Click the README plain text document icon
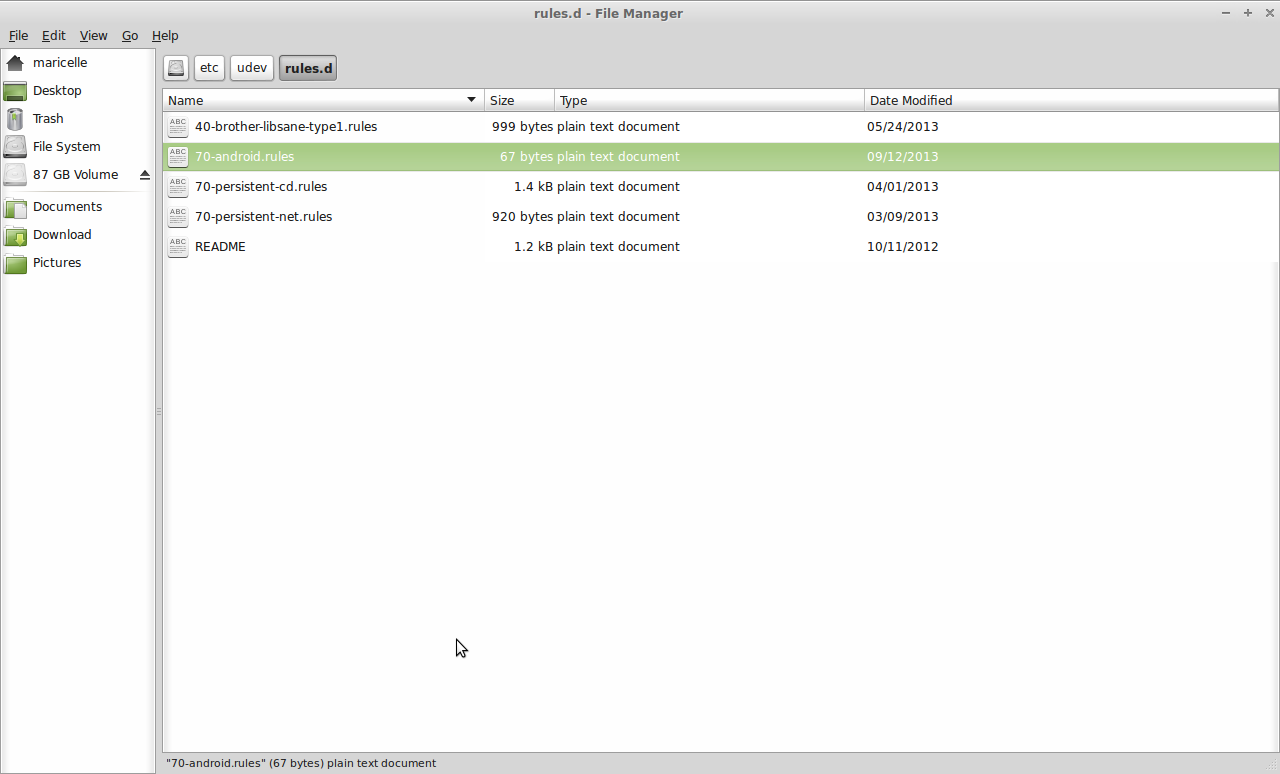 (177, 246)
